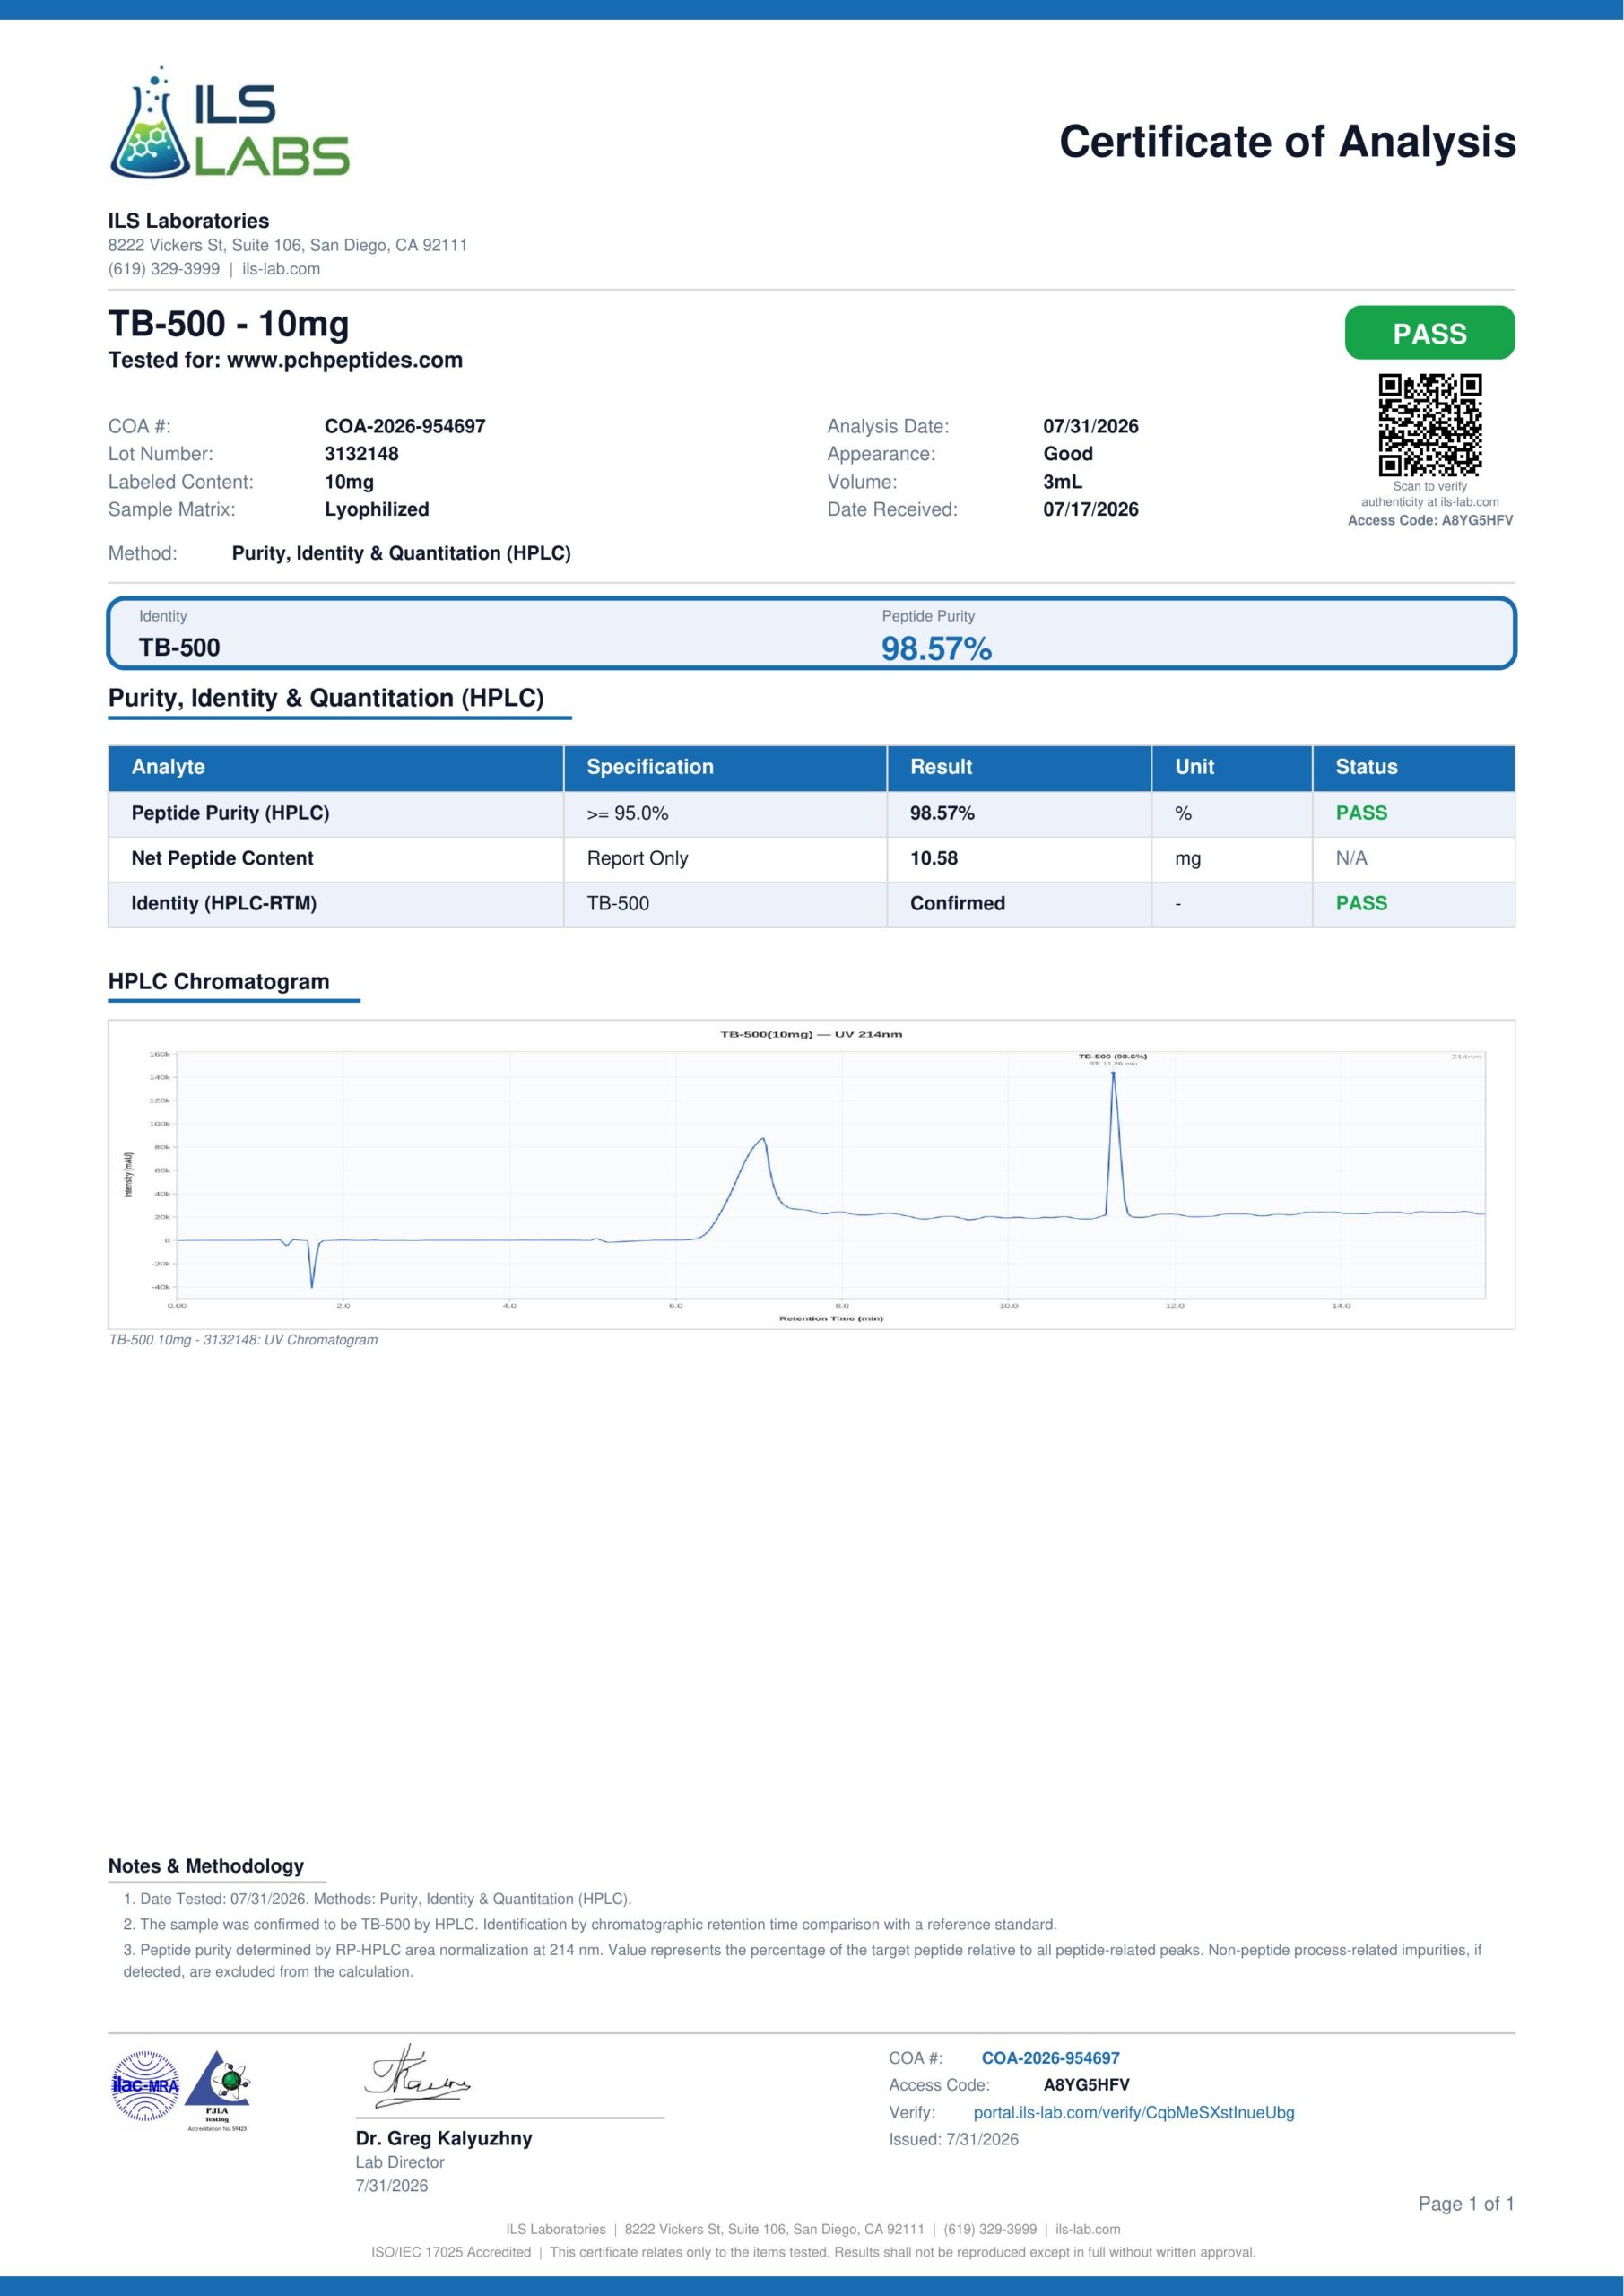The width and height of the screenshot is (1624, 2296).
Task: Click the ilac-MRA accreditation seal
Action: coord(146,2086)
